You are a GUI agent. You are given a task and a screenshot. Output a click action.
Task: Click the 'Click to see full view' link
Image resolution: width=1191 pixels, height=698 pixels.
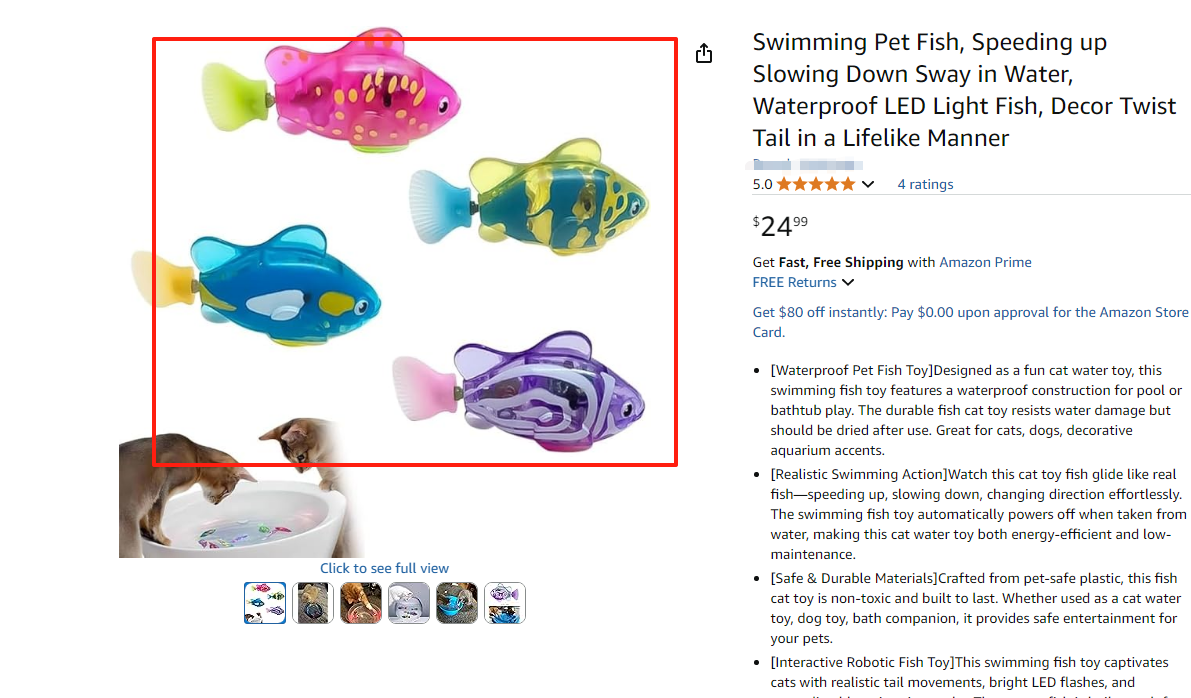click(x=384, y=568)
